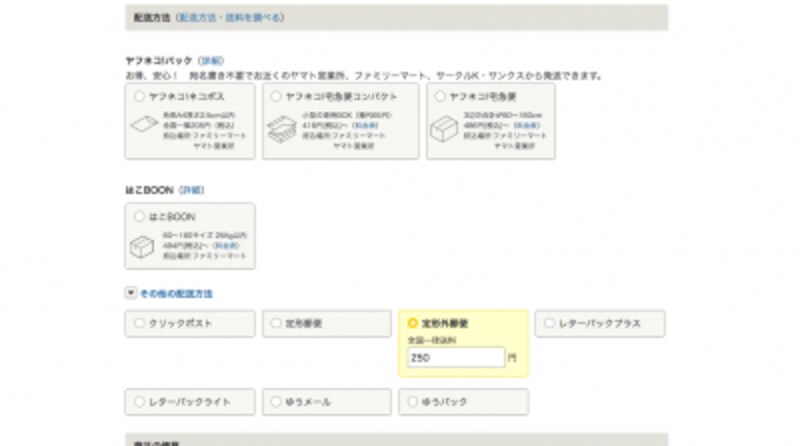800x446 pixels.
Task: Select the 定形外郵便 radio button
Action: 413,323
